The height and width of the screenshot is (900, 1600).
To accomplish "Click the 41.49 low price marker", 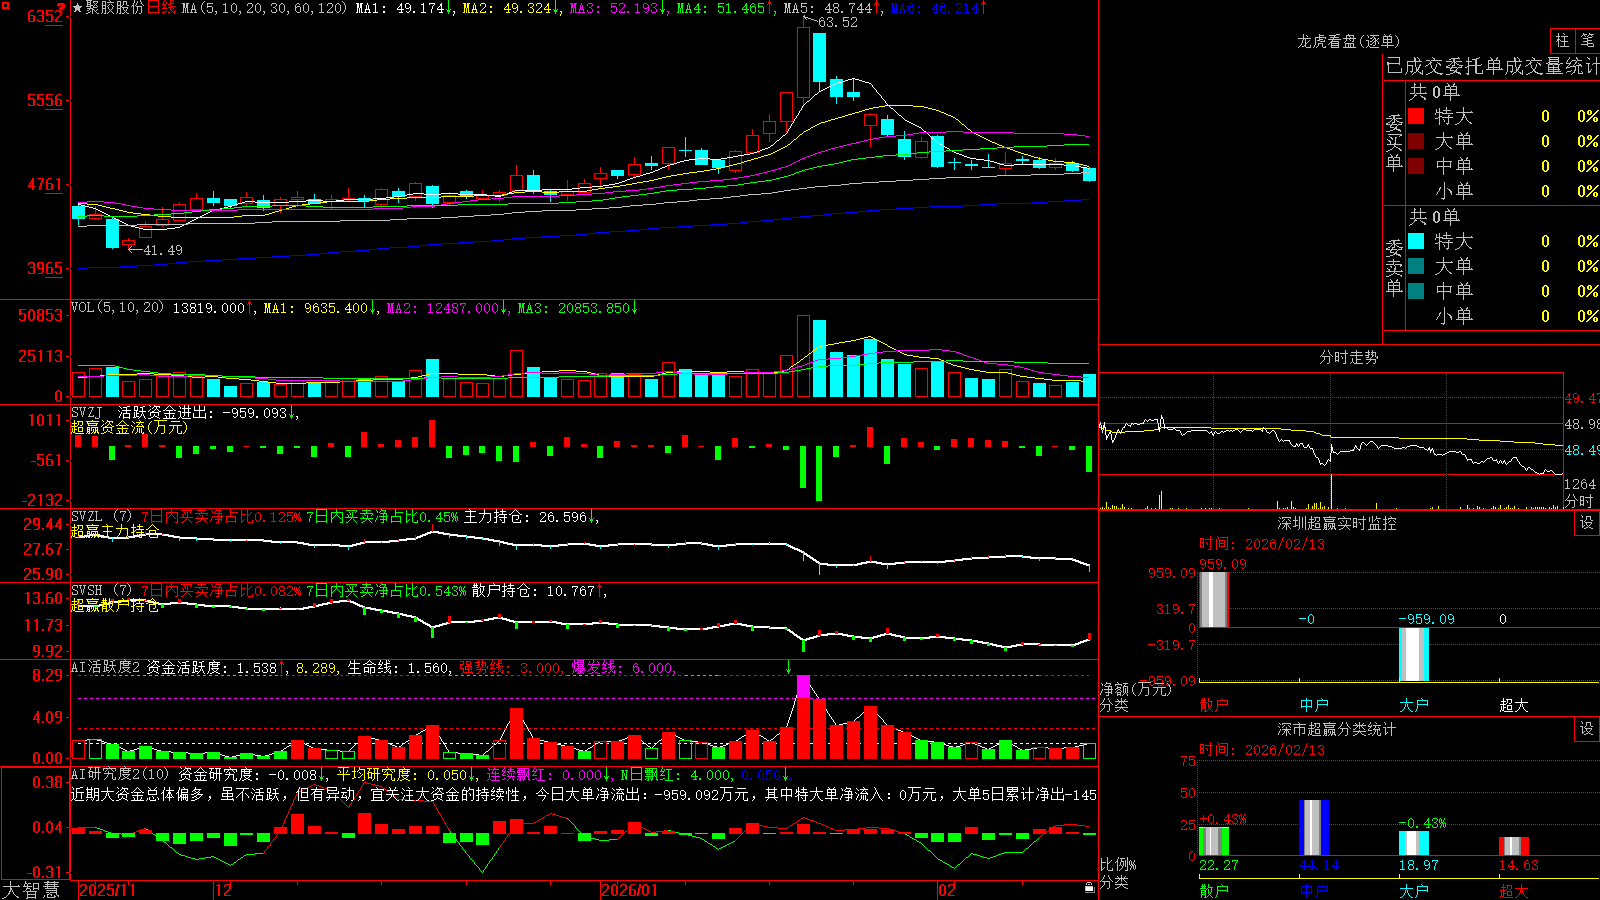I will pos(163,250).
